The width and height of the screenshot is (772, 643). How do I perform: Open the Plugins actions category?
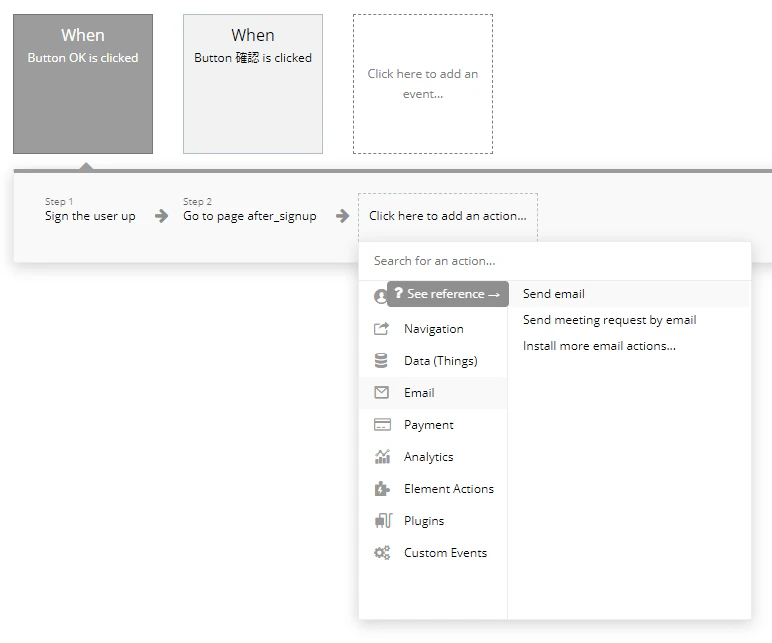point(433,521)
